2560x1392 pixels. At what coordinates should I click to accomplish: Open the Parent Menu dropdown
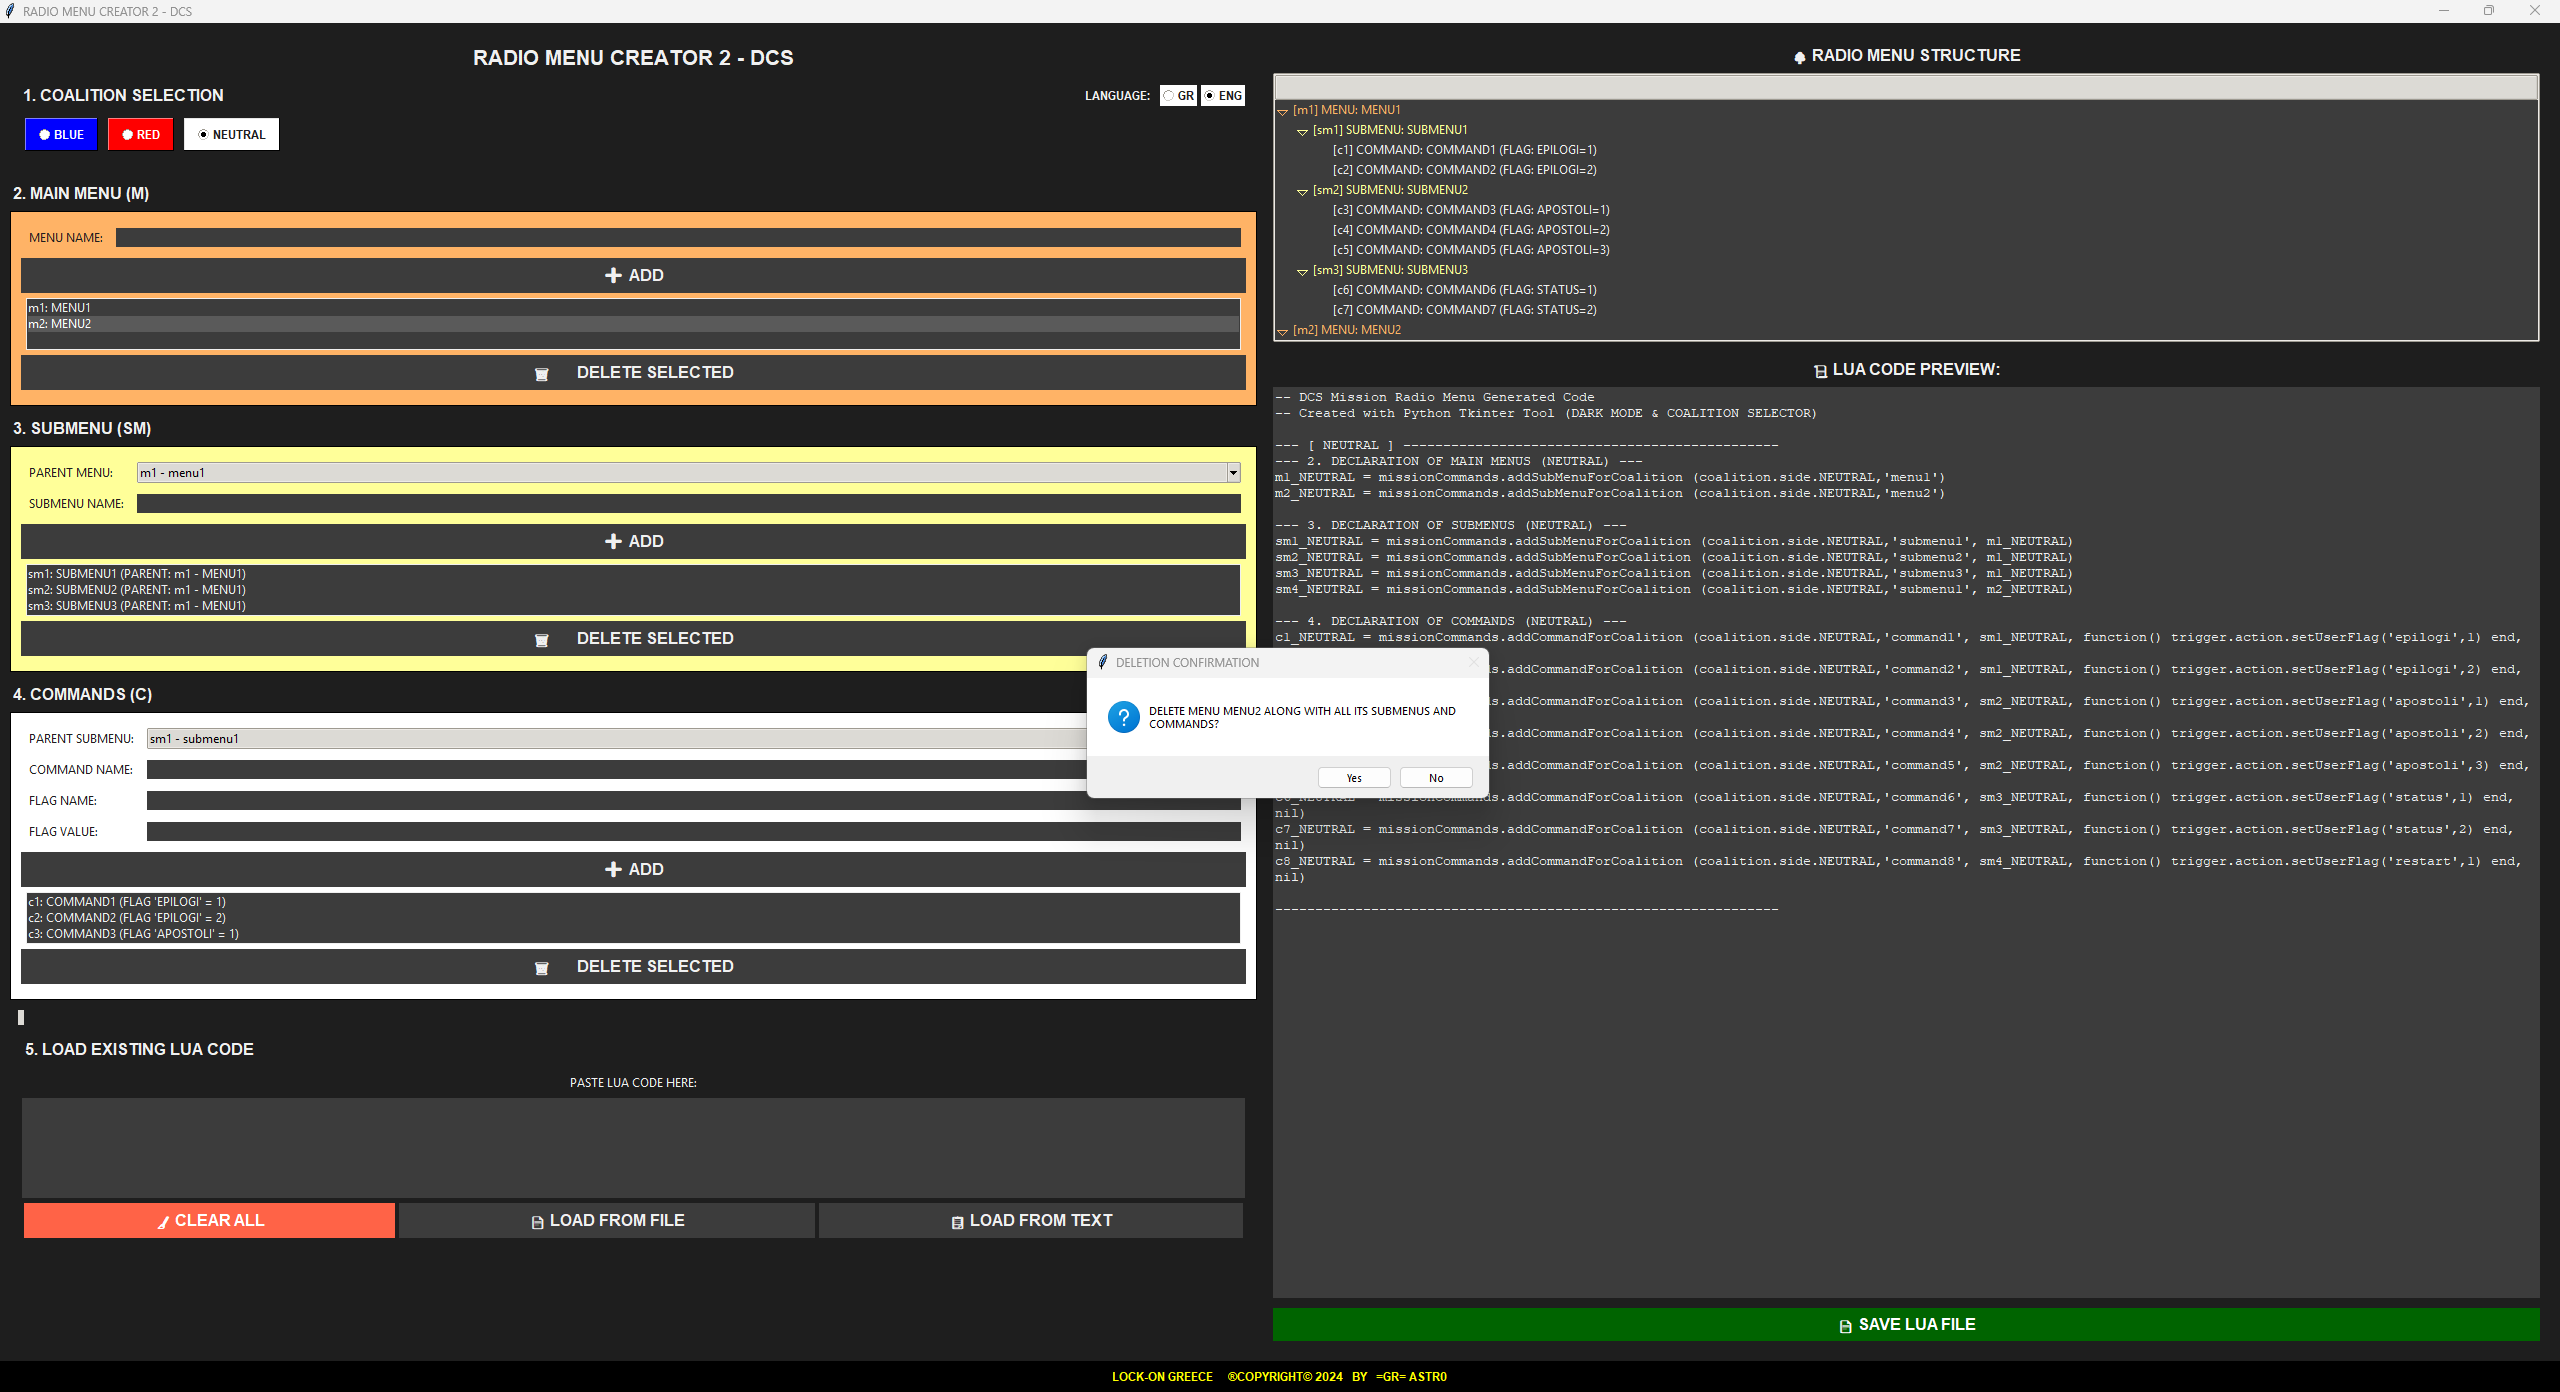[x=1233, y=473]
